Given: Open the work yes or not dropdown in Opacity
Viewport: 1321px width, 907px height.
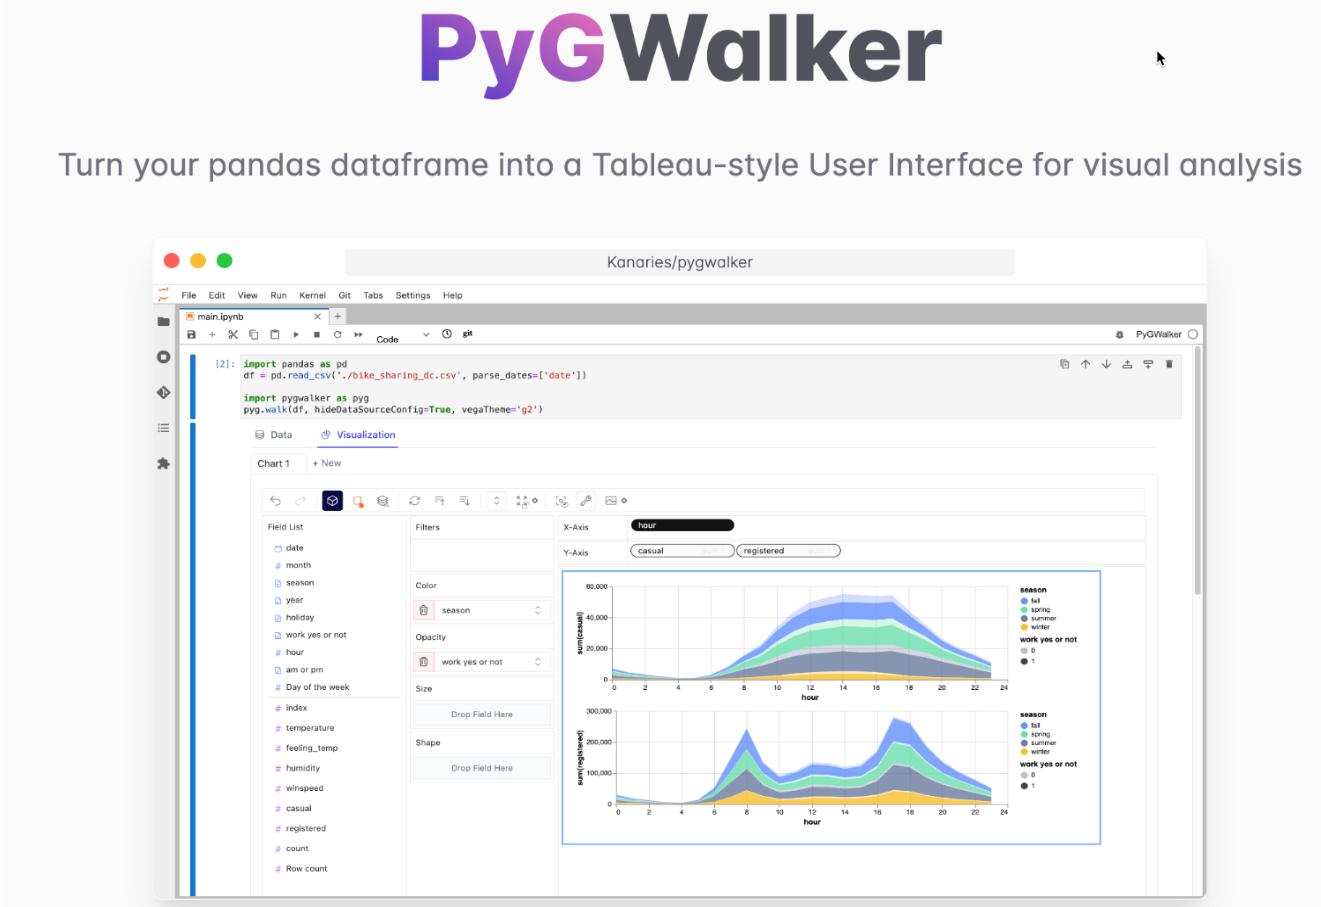Looking at the screenshot, I should [537, 662].
